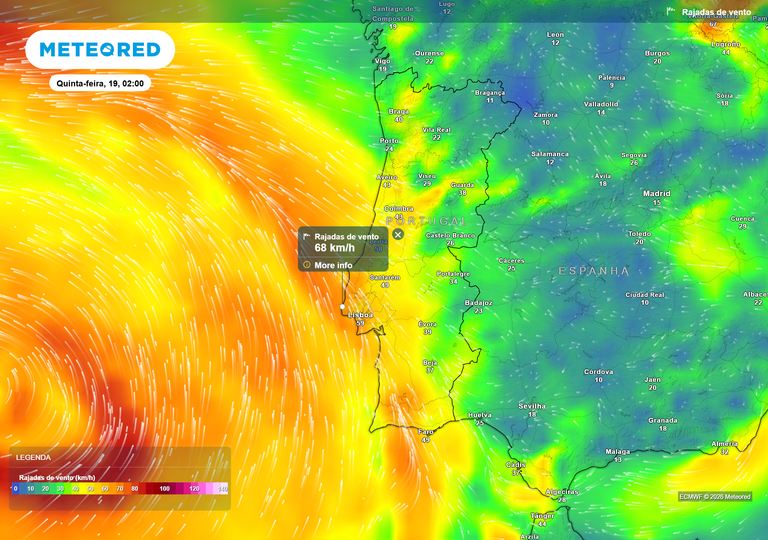The height and width of the screenshot is (540, 768).
Task: Click the wind flag icon in the top bar
Action: (x=672, y=12)
